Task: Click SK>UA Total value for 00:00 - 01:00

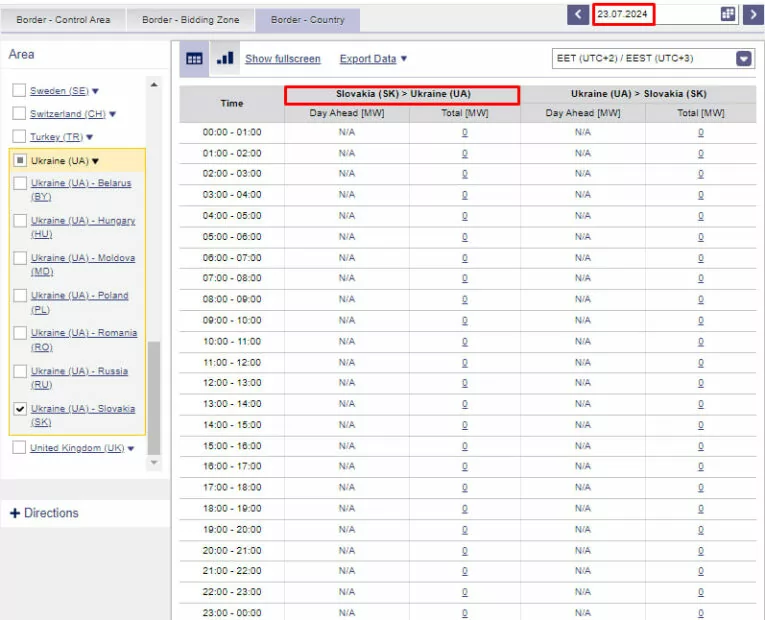Action: [464, 132]
